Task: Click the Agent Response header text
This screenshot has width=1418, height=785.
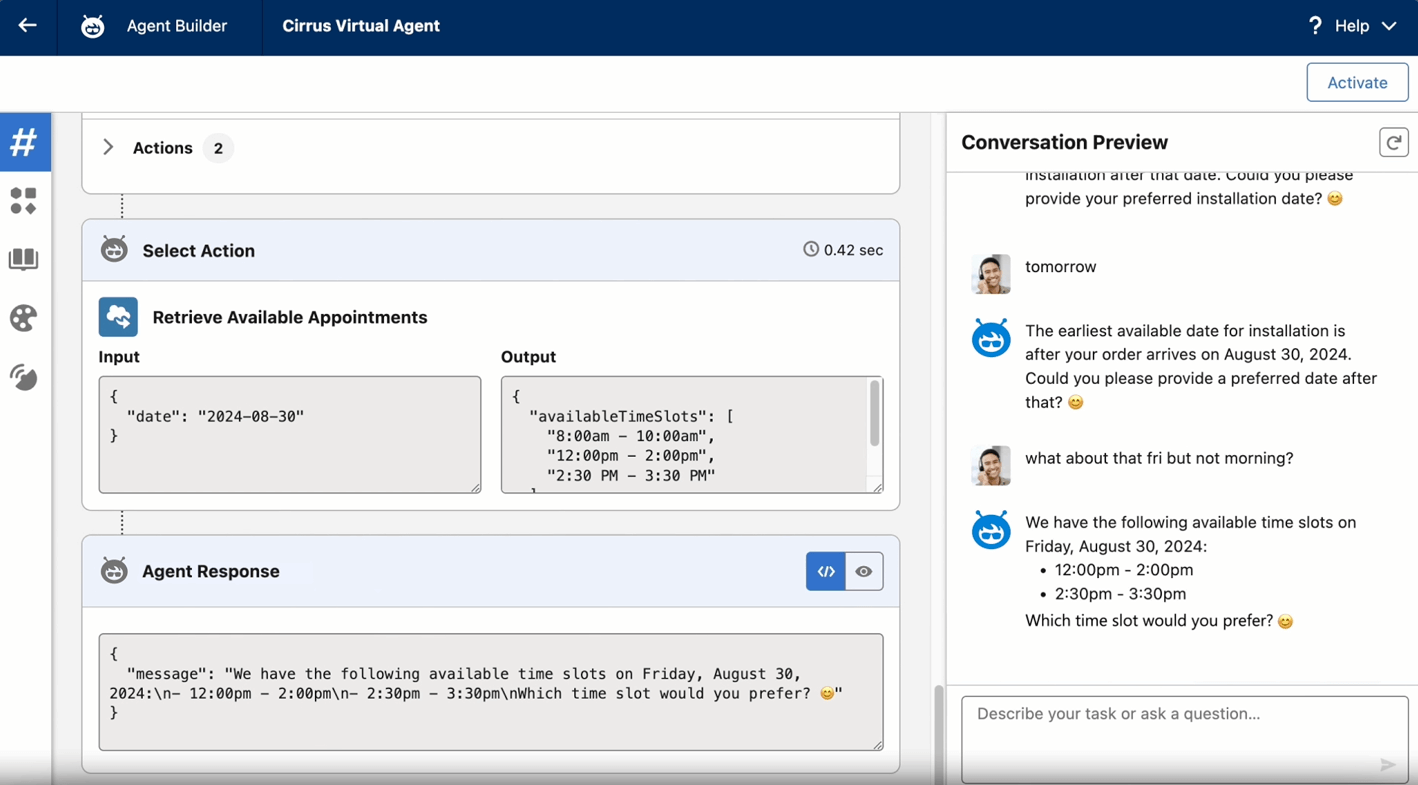Action: point(211,572)
